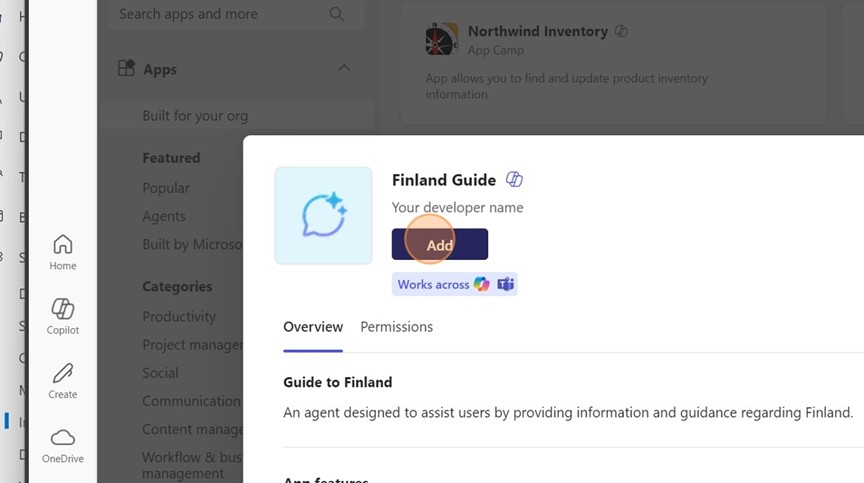The height and width of the screenshot is (483, 864).
Task: Click the search magnifier icon
Action: point(337,14)
